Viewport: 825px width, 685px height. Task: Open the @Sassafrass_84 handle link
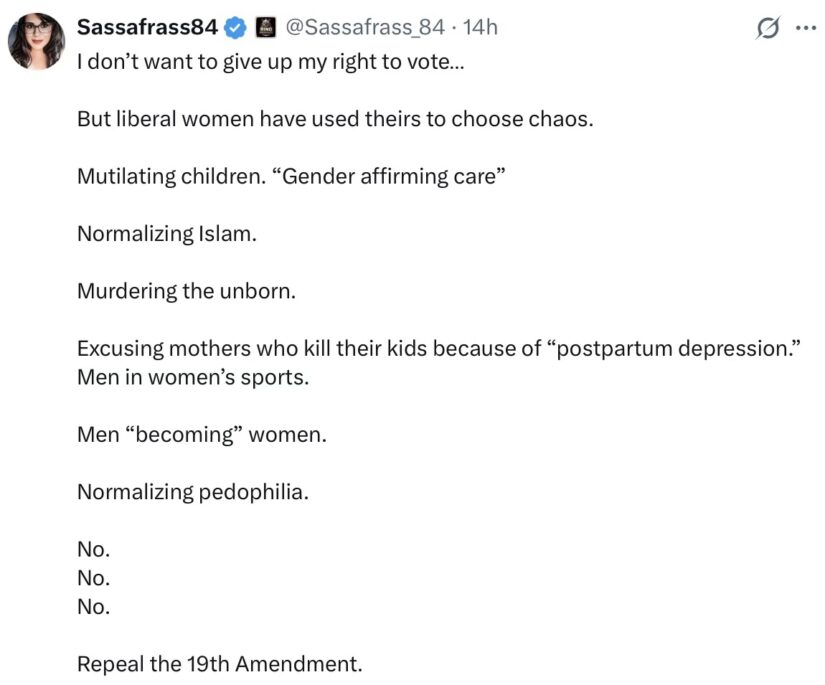[365, 27]
